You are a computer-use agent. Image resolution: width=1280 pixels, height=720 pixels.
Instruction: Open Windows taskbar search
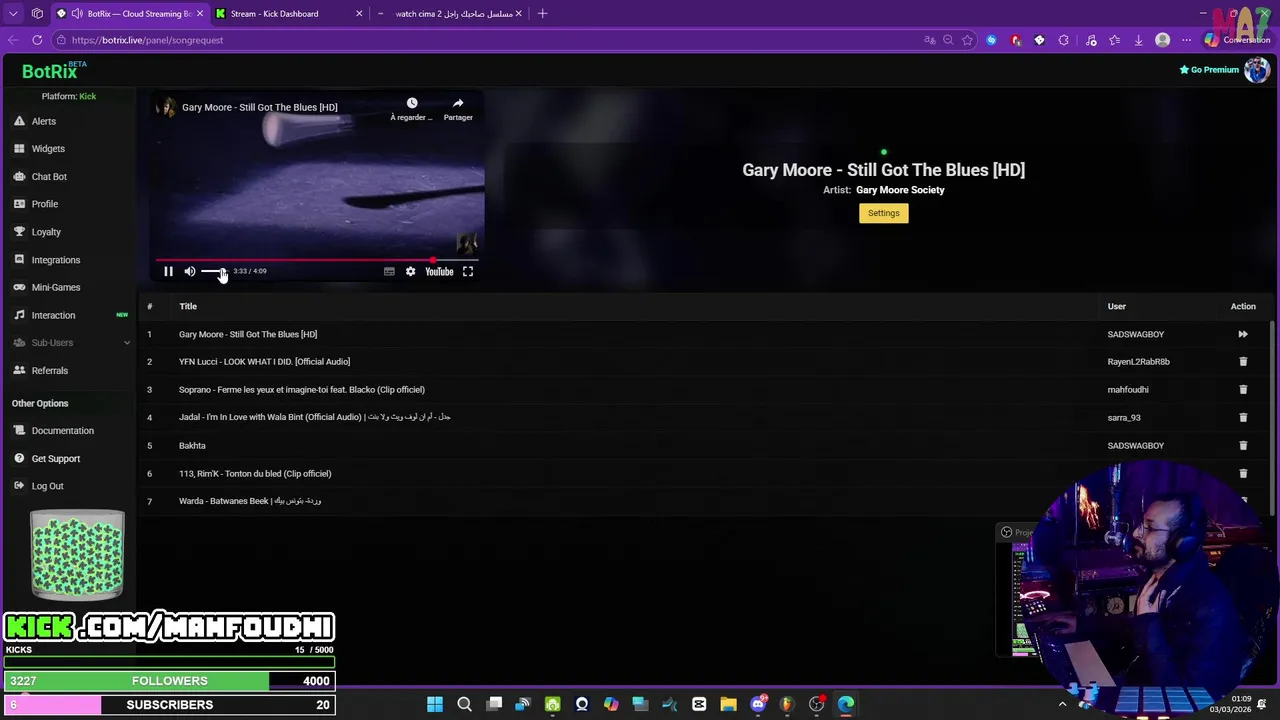tap(464, 704)
